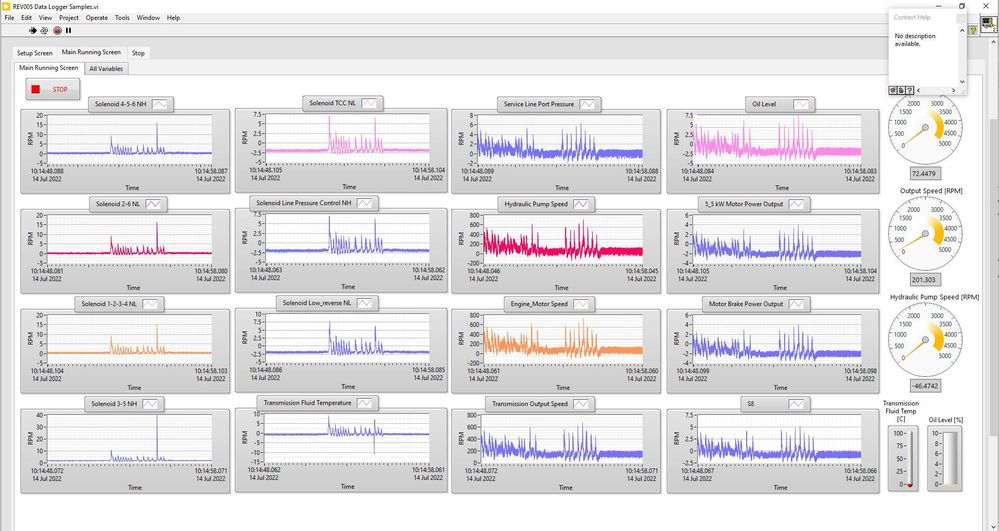This screenshot has height=531, width=999.
Task: Toggle the terminals button in Context Help window
Action: tap(894, 91)
